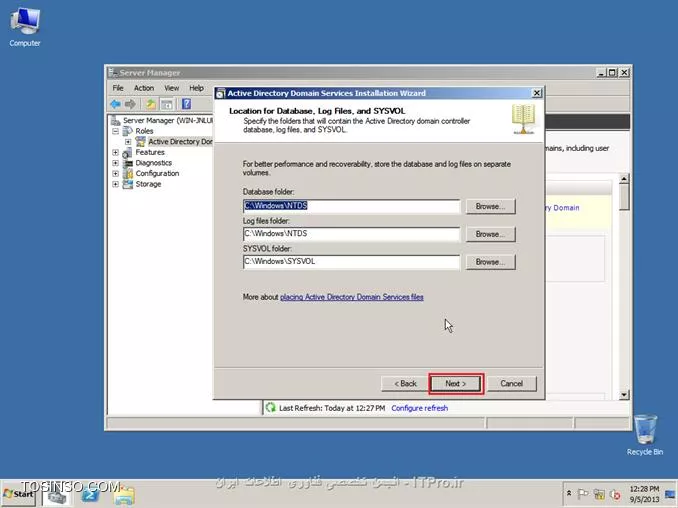
Task: Open the PowerShell taskbar icon
Action: [x=90, y=495]
